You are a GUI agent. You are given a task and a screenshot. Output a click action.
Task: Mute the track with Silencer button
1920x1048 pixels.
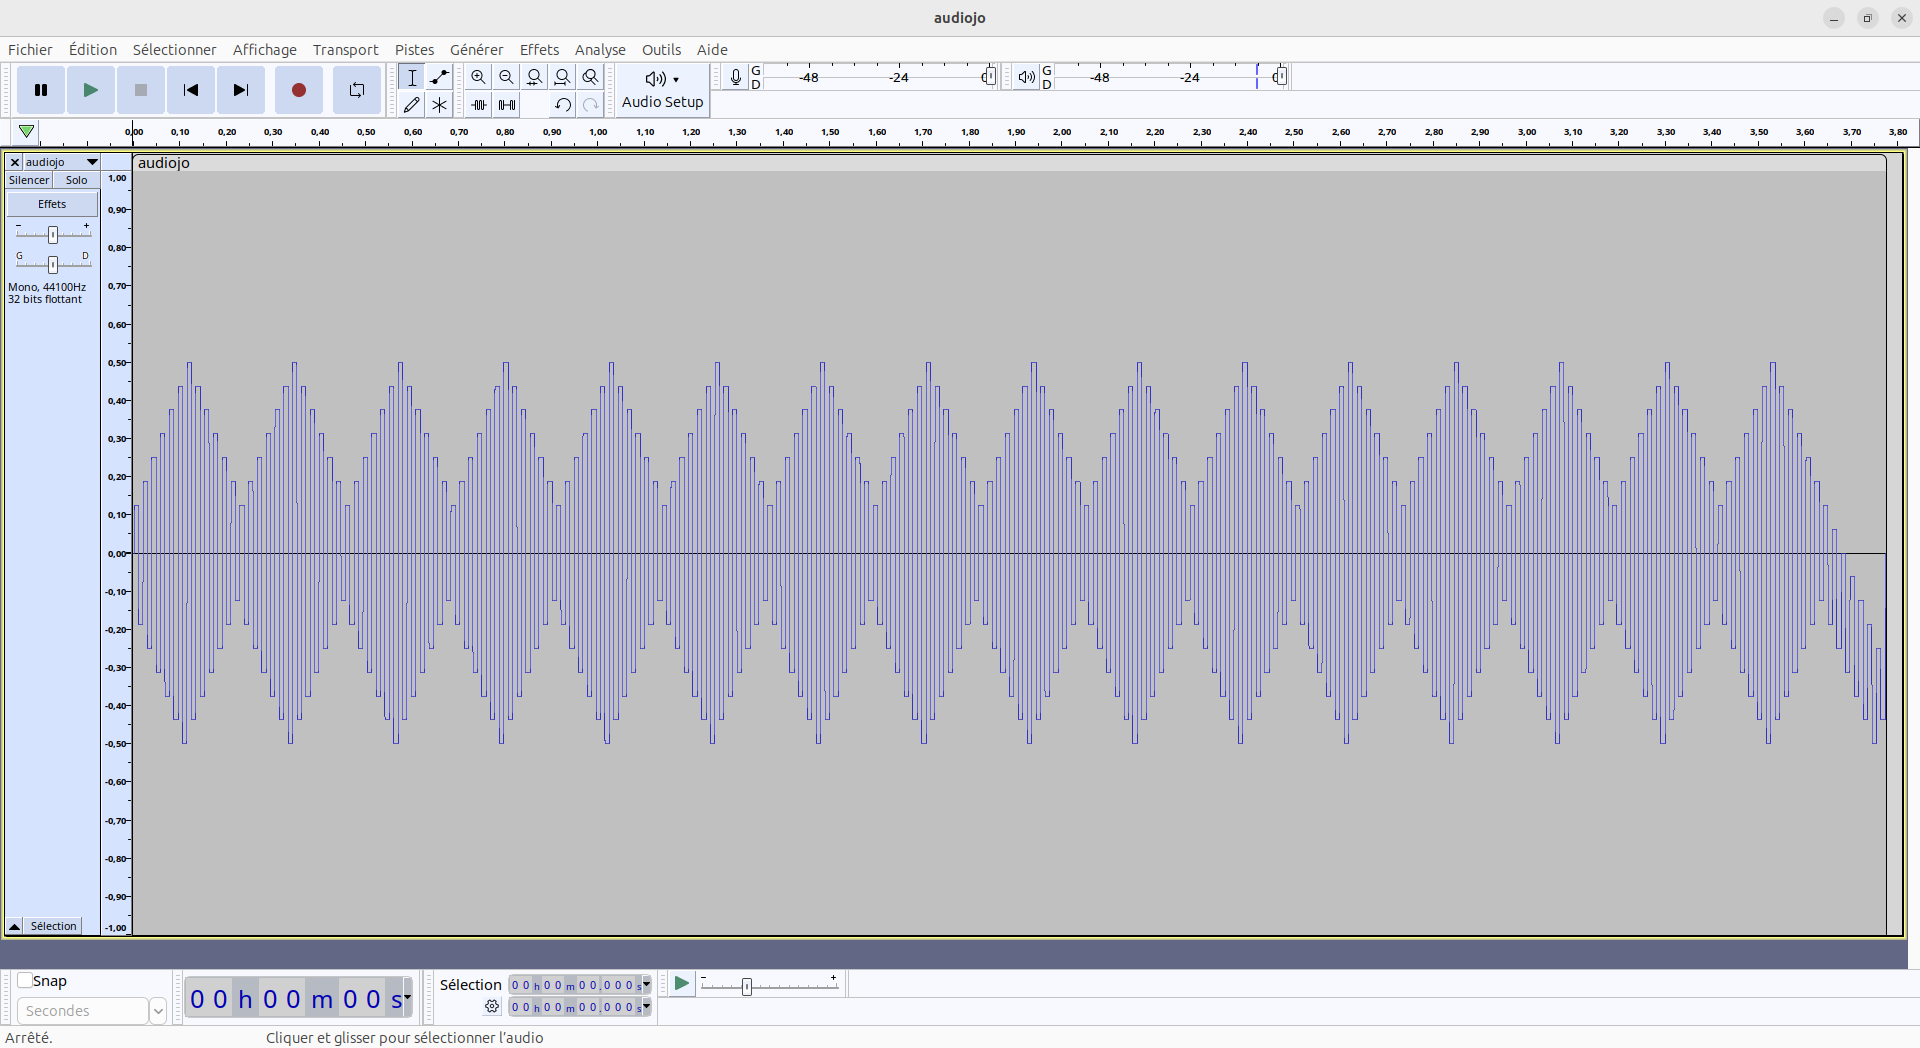pyautogui.click(x=29, y=180)
